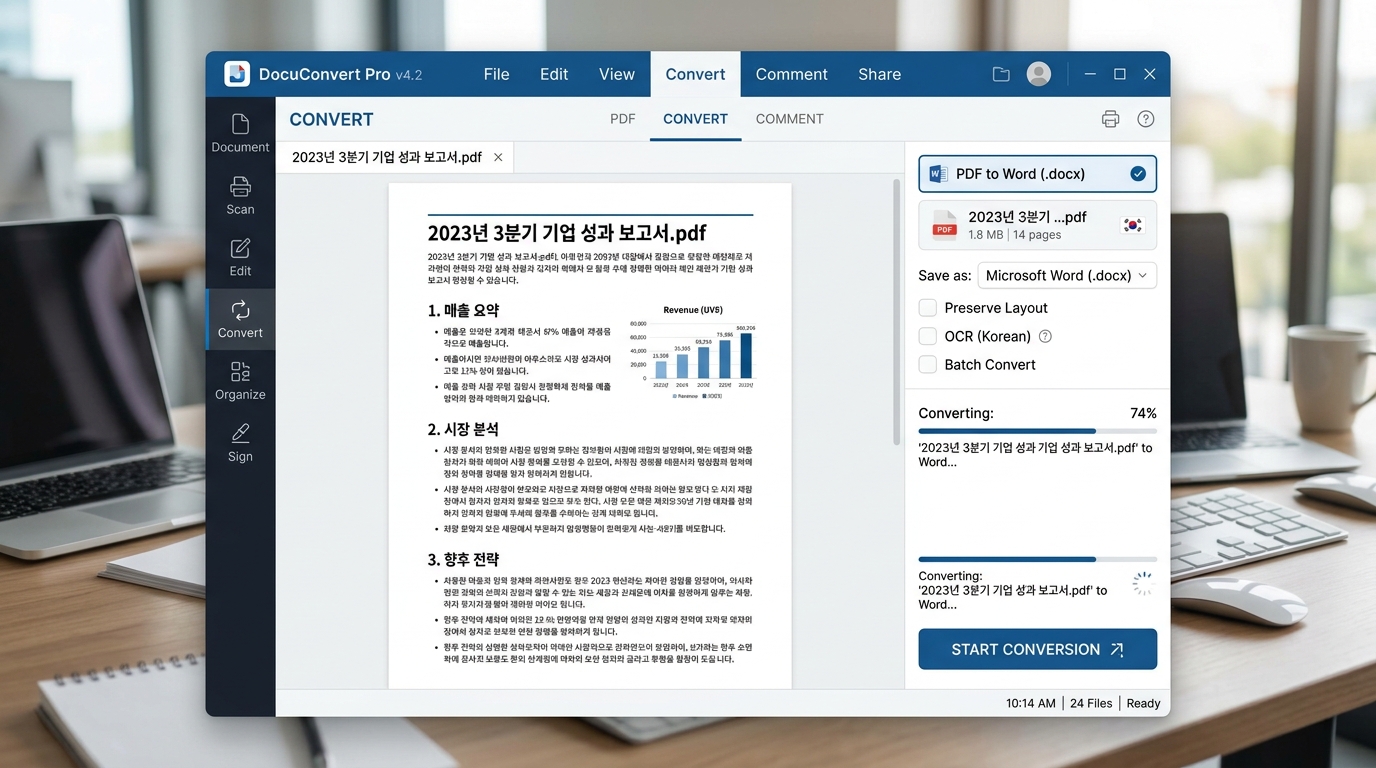Open the Document sidebar panel
The image size is (1376, 768).
tap(240, 134)
